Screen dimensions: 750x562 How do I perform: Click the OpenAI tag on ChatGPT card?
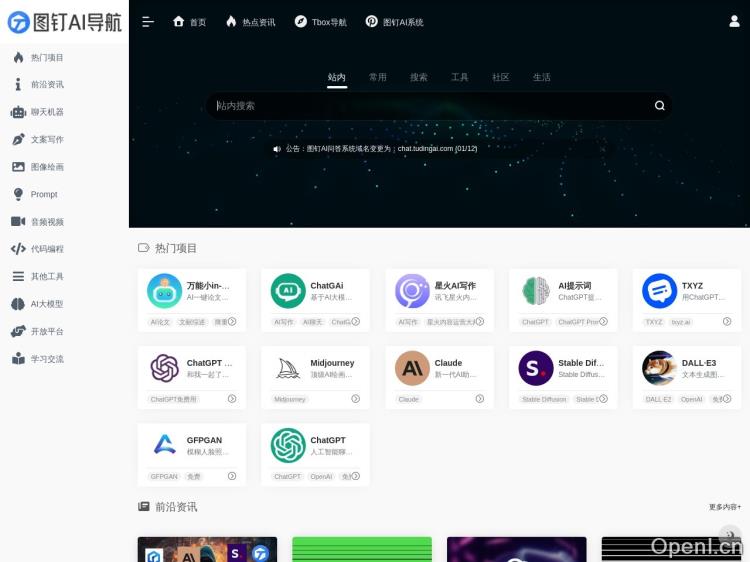[x=321, y=477]
